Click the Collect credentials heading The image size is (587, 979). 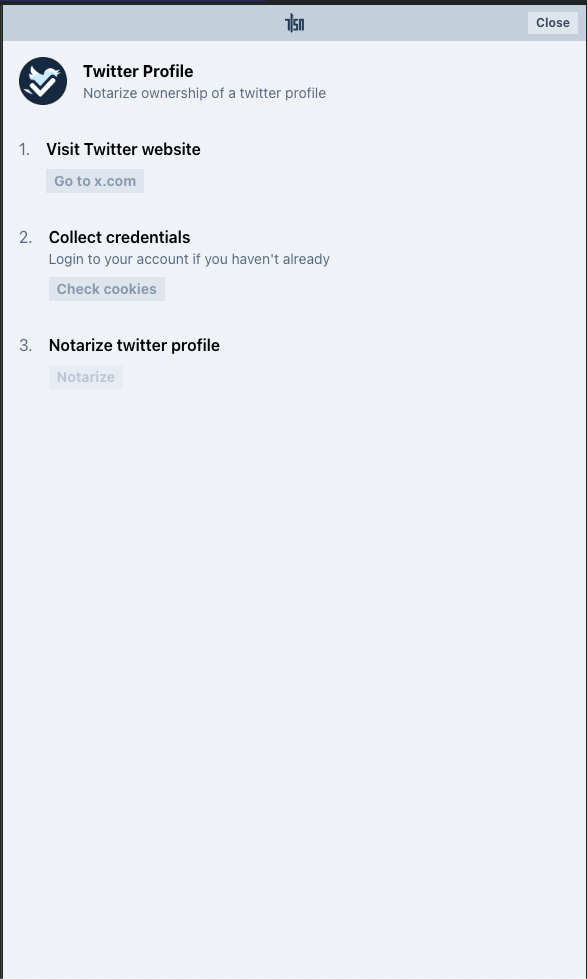(x=119, y=237)
